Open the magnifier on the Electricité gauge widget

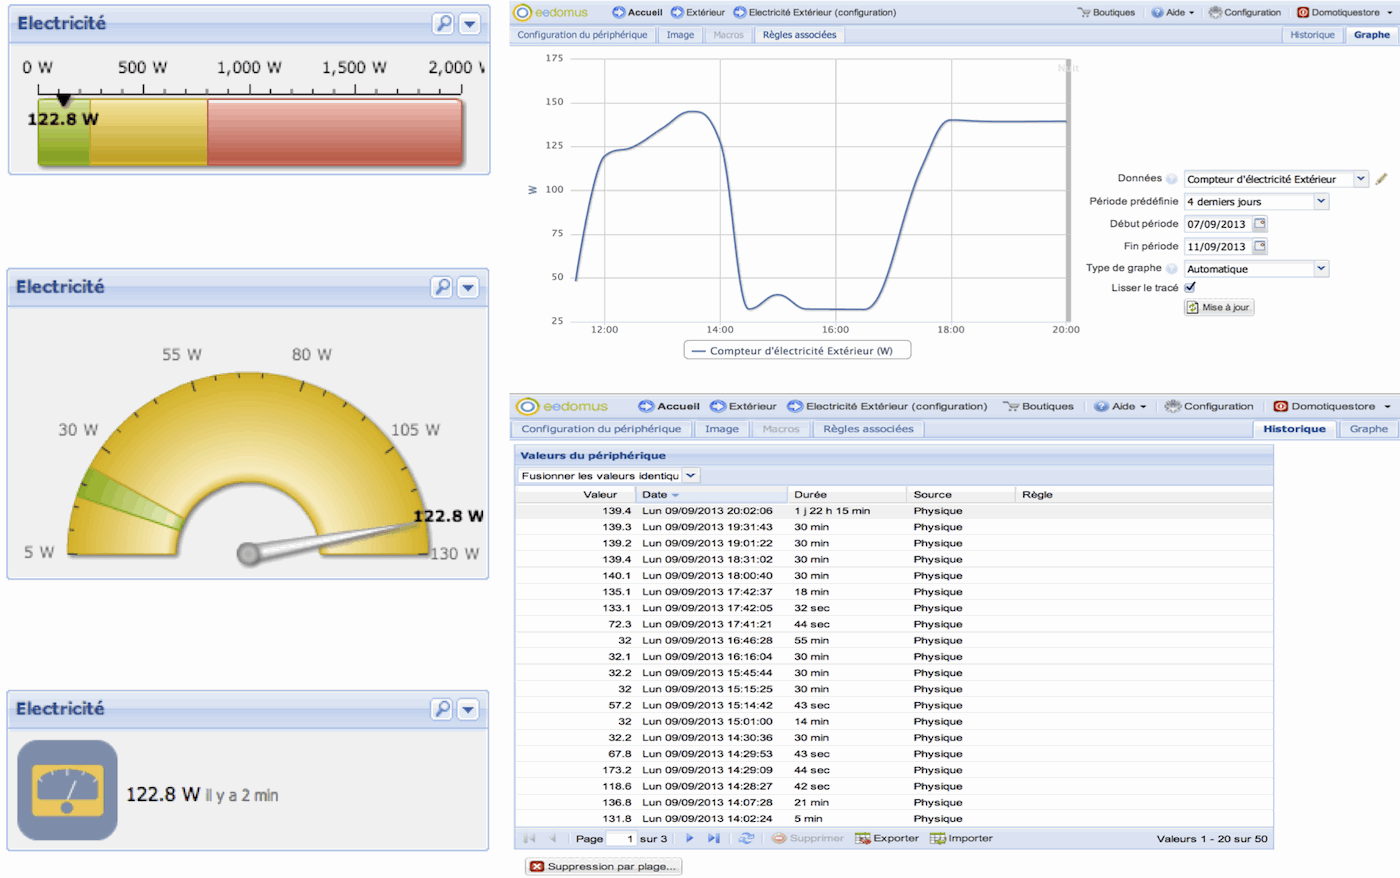click(443, 287)
